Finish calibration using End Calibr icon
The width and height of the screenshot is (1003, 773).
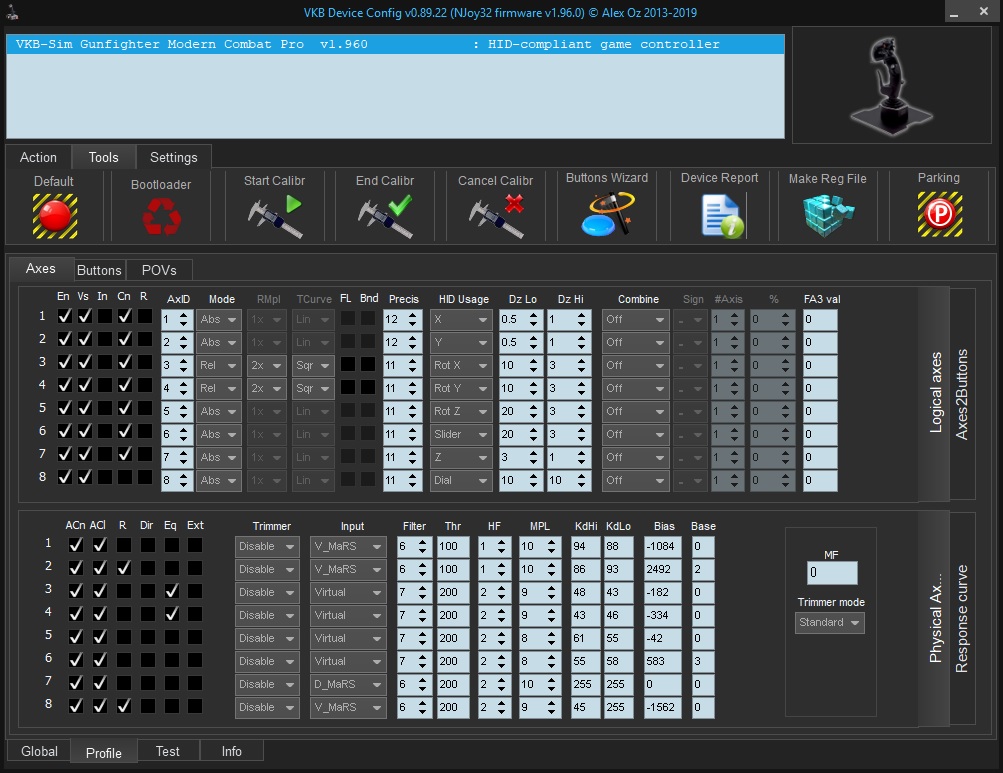385,217
